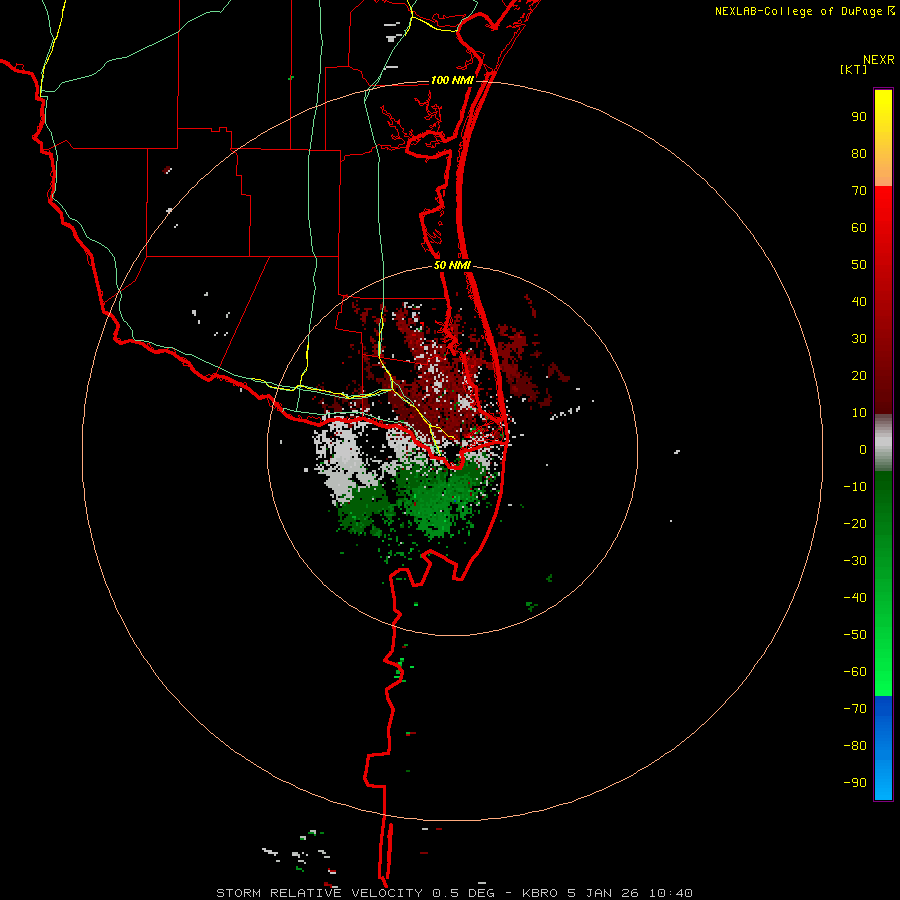Click the -80 value on velocity scale
The height and width of the screenshot is (900, 900).
click(855, 746)
